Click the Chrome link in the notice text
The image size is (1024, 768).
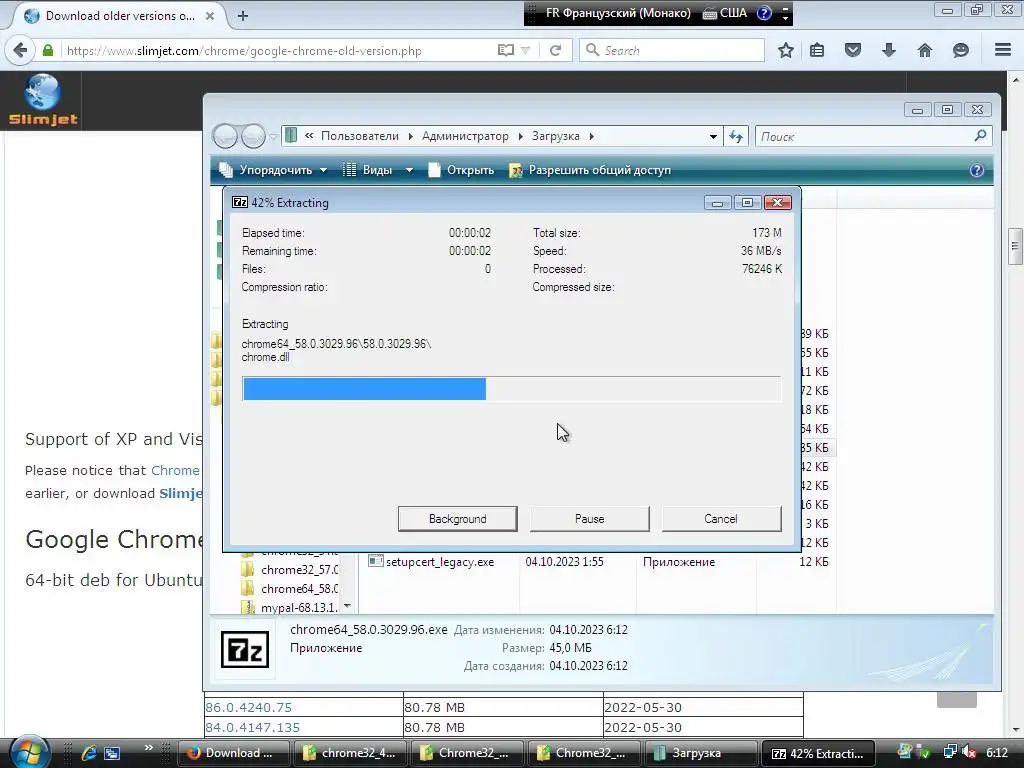click(x=176, y=470)
